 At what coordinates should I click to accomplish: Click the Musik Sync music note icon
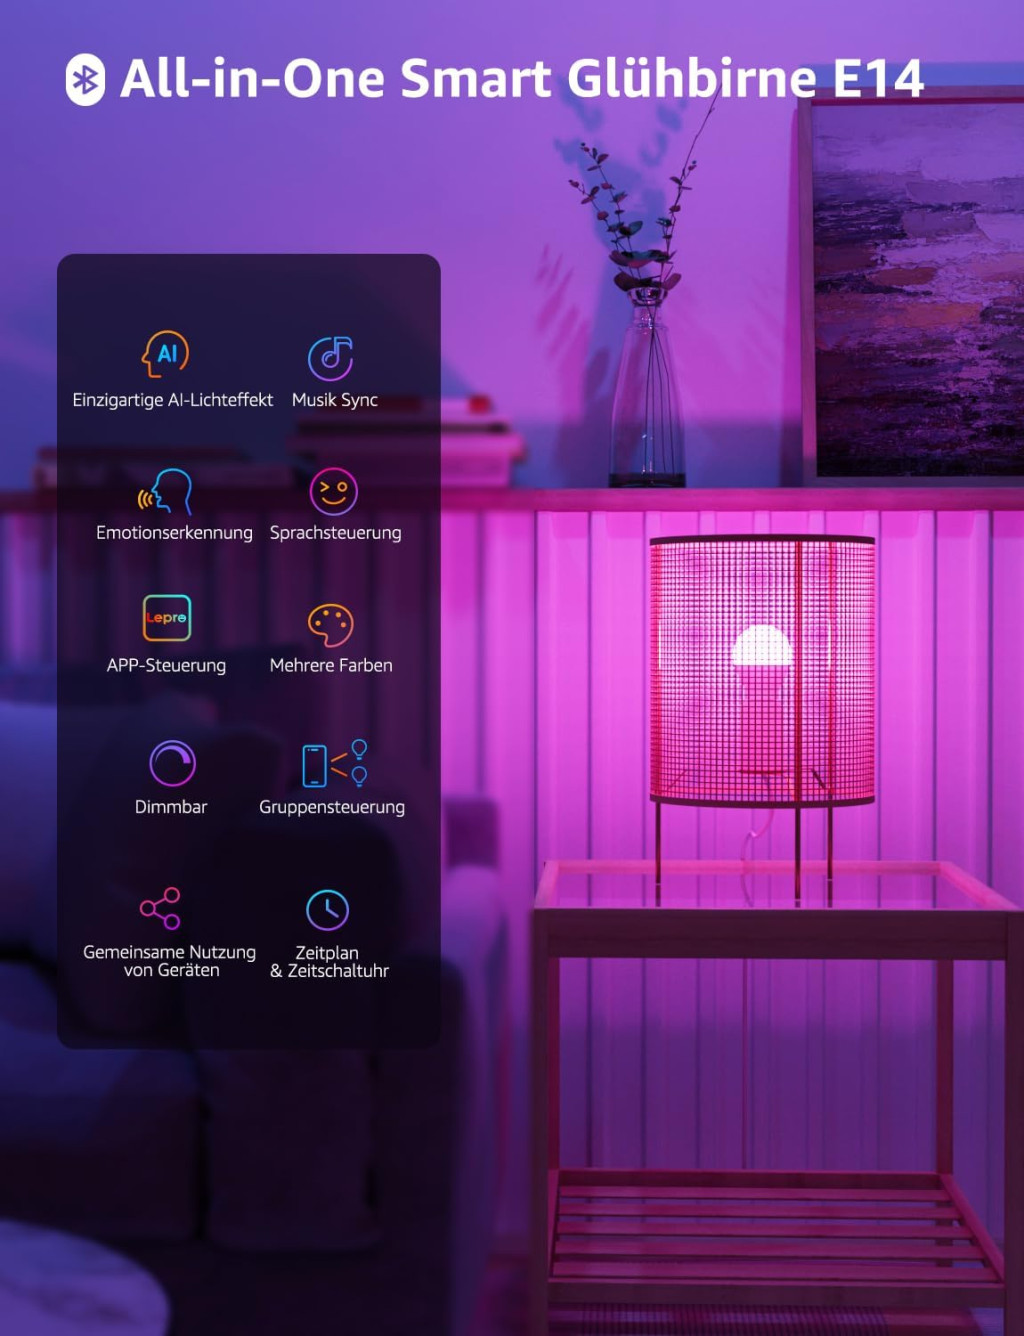point(331,358)
